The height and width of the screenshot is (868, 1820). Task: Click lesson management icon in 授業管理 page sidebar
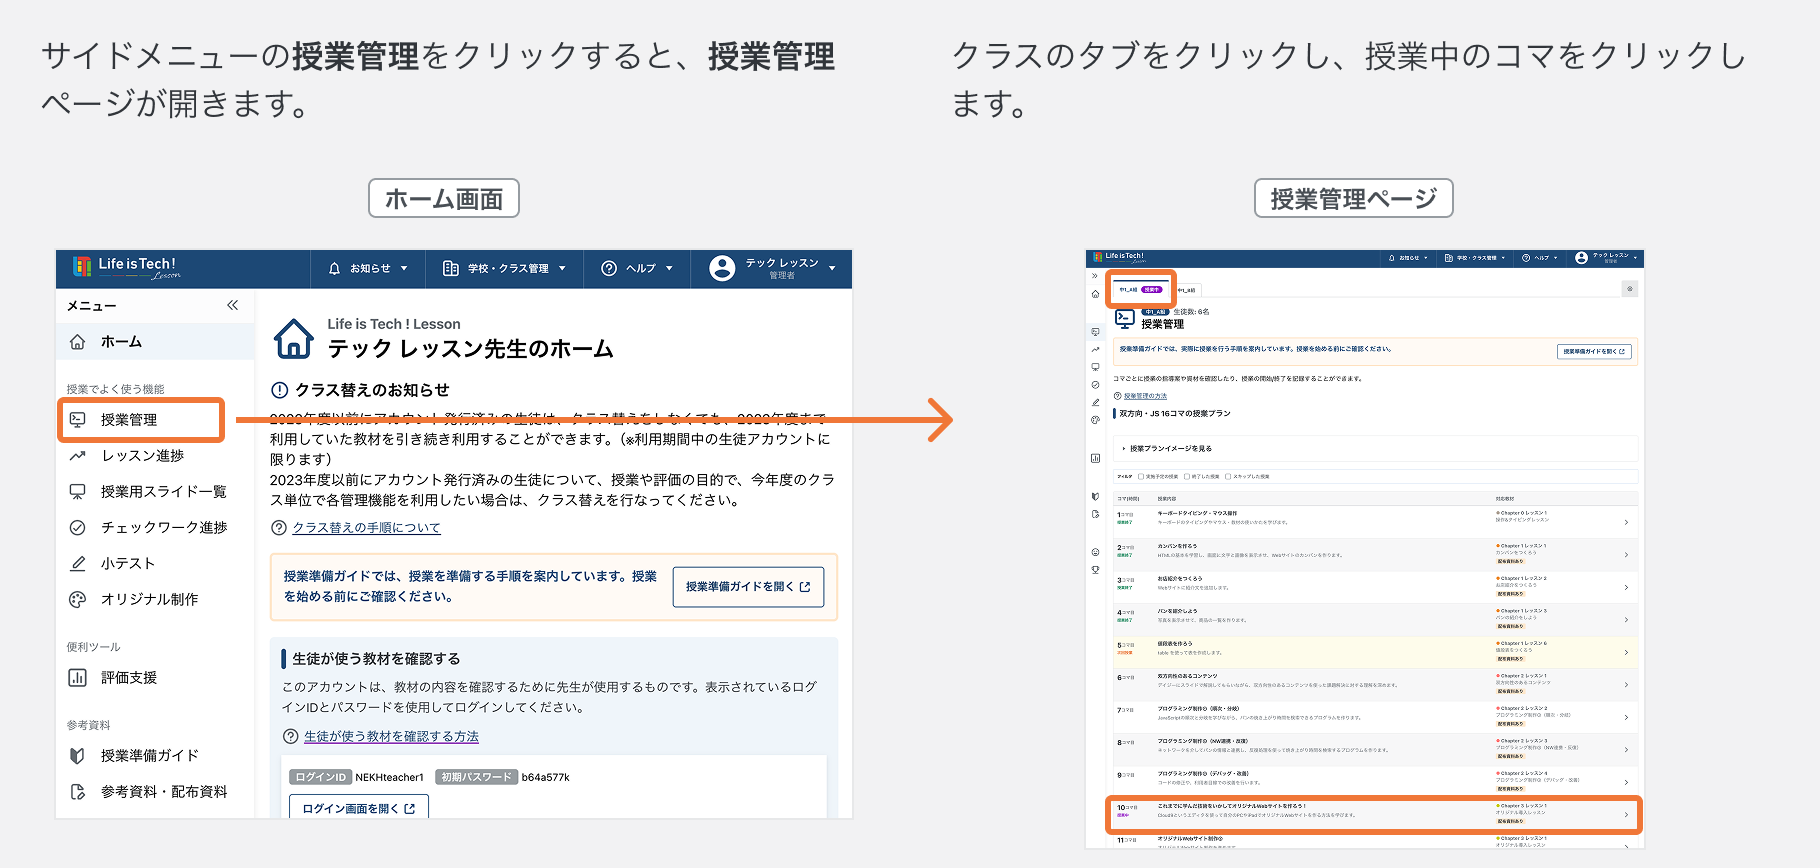[x=1095, y=331]
